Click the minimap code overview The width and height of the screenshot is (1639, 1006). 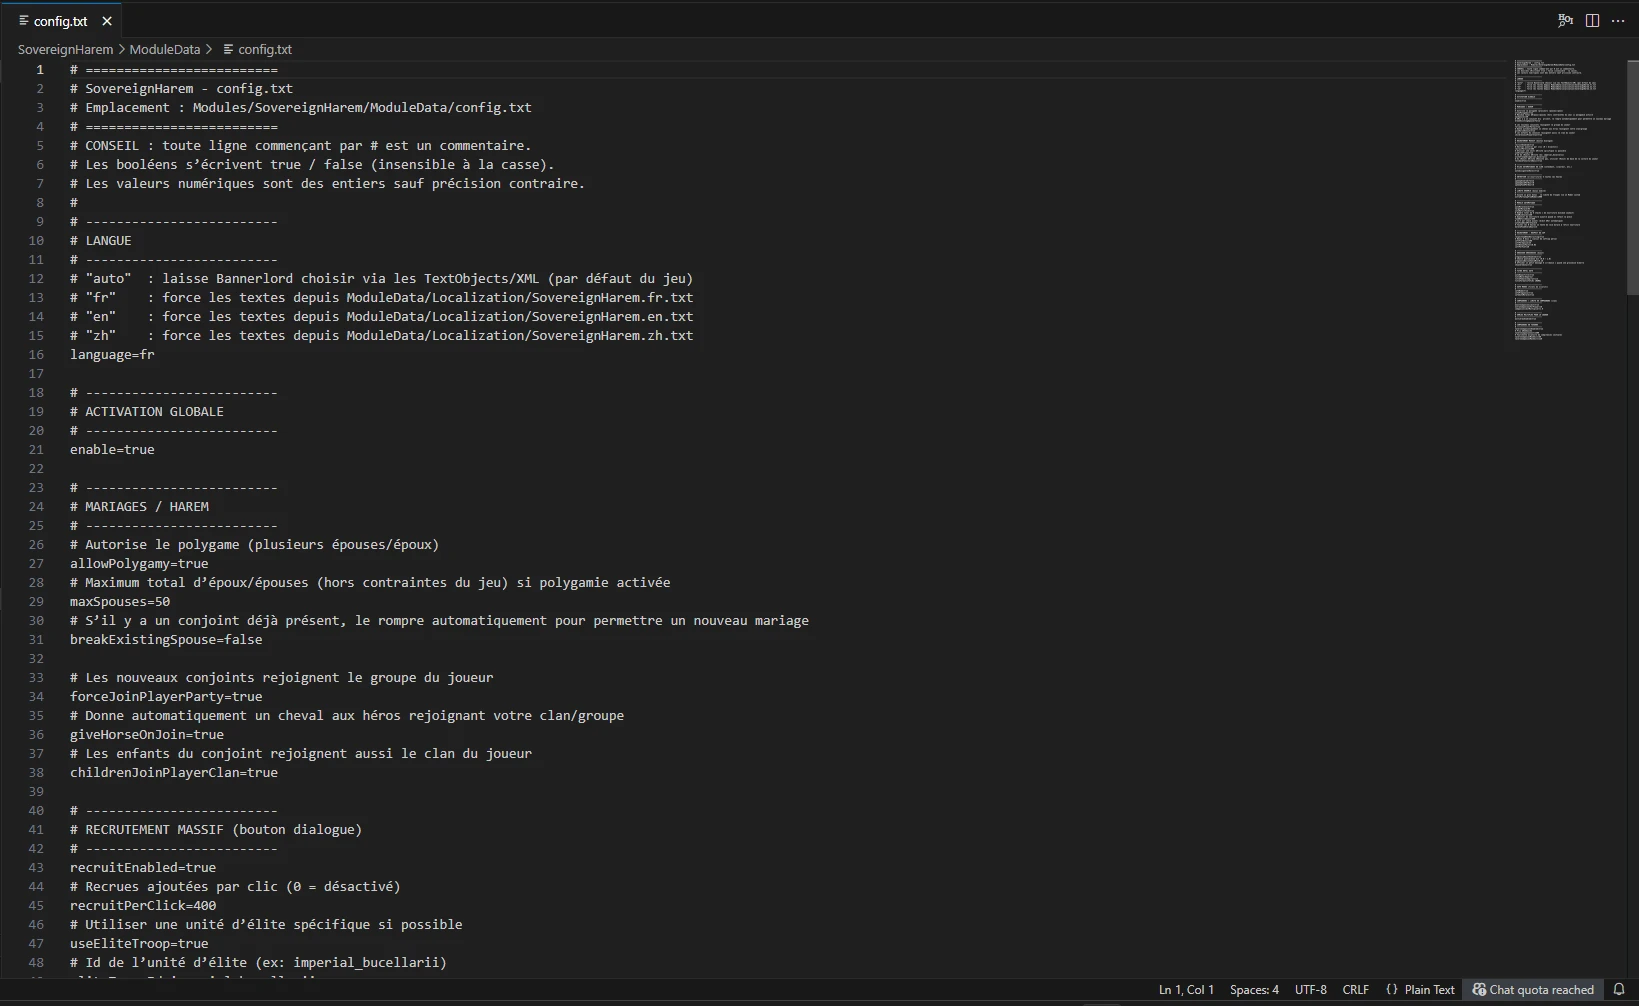click(x=1562, y=200)
